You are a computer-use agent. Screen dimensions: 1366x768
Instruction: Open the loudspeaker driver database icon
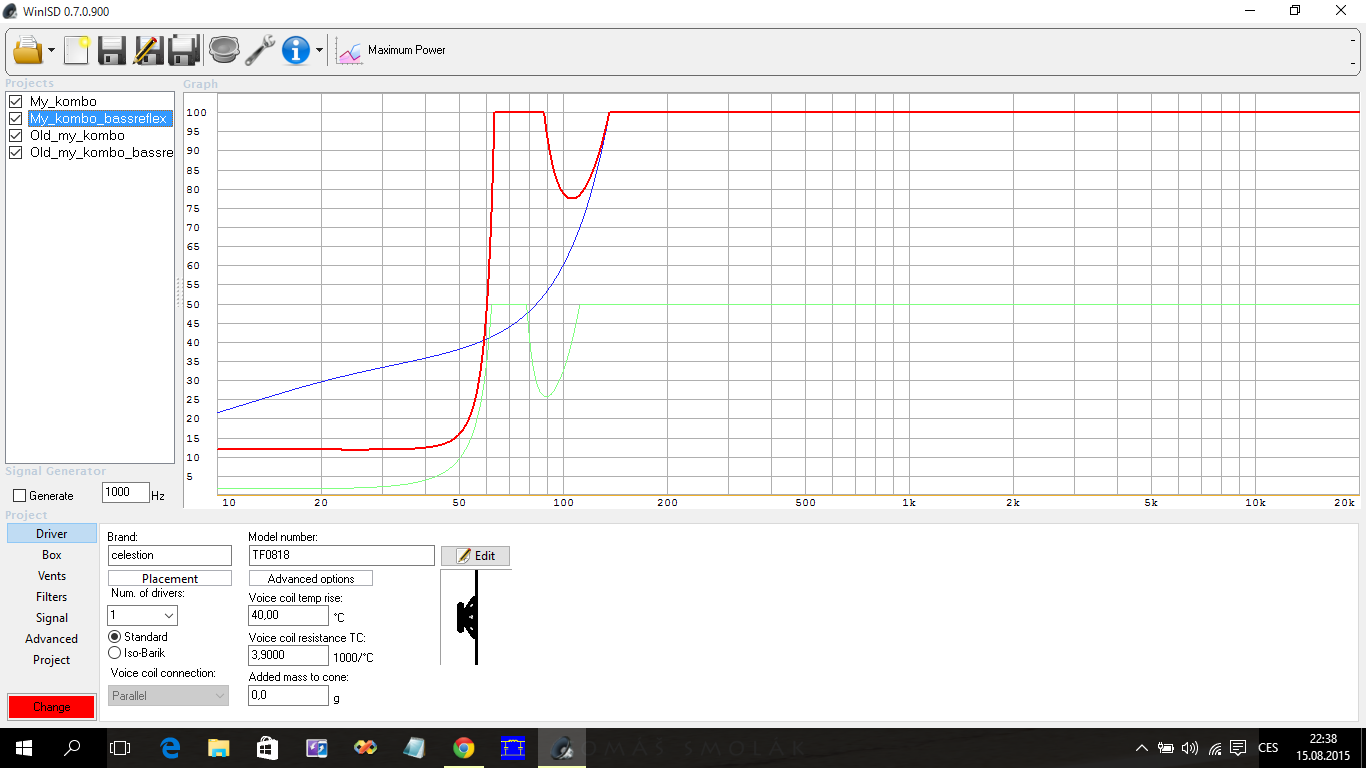(x=223, y=50)
